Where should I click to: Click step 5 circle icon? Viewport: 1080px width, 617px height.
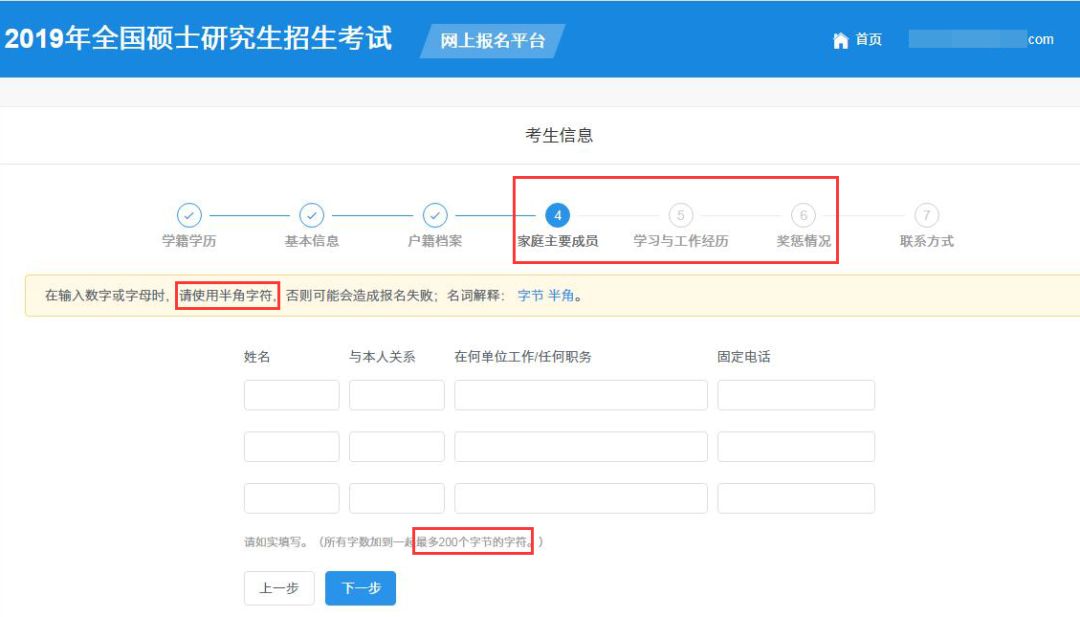click(681, 215)
